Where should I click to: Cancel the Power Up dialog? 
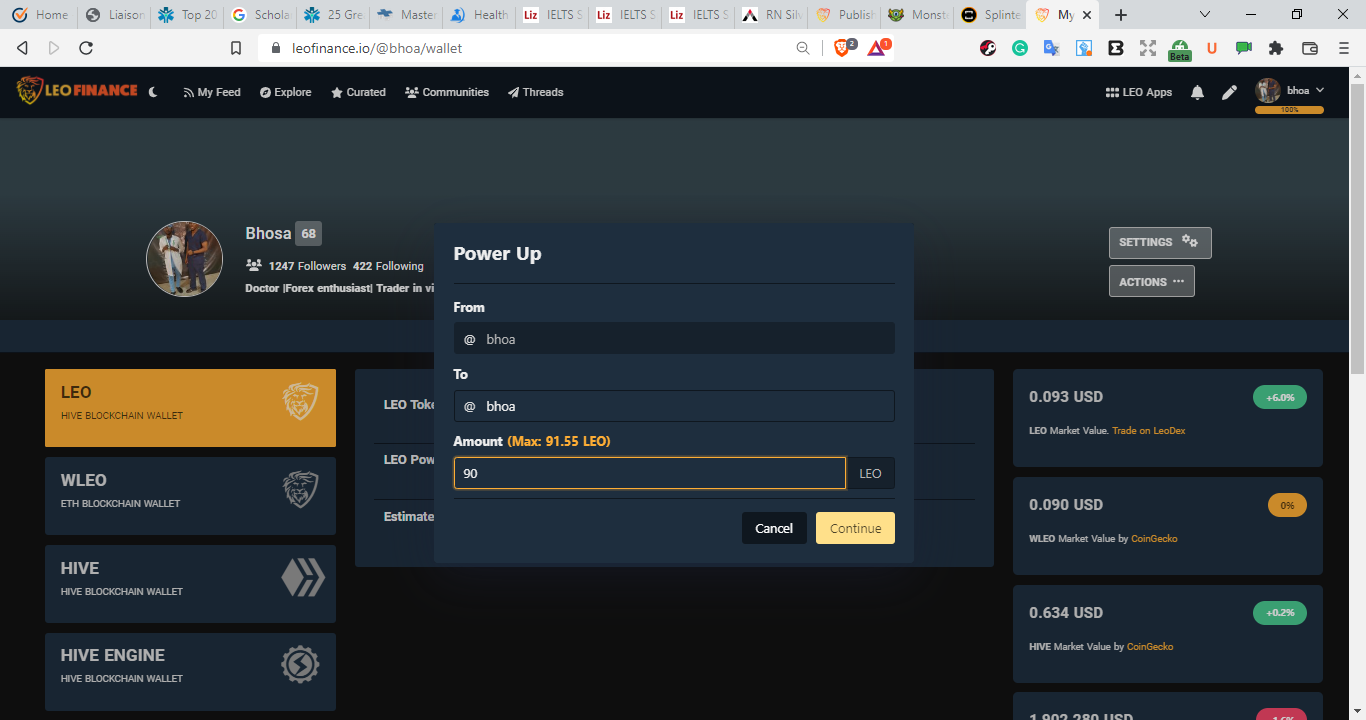pyautogui.click(x=774, y=528)
